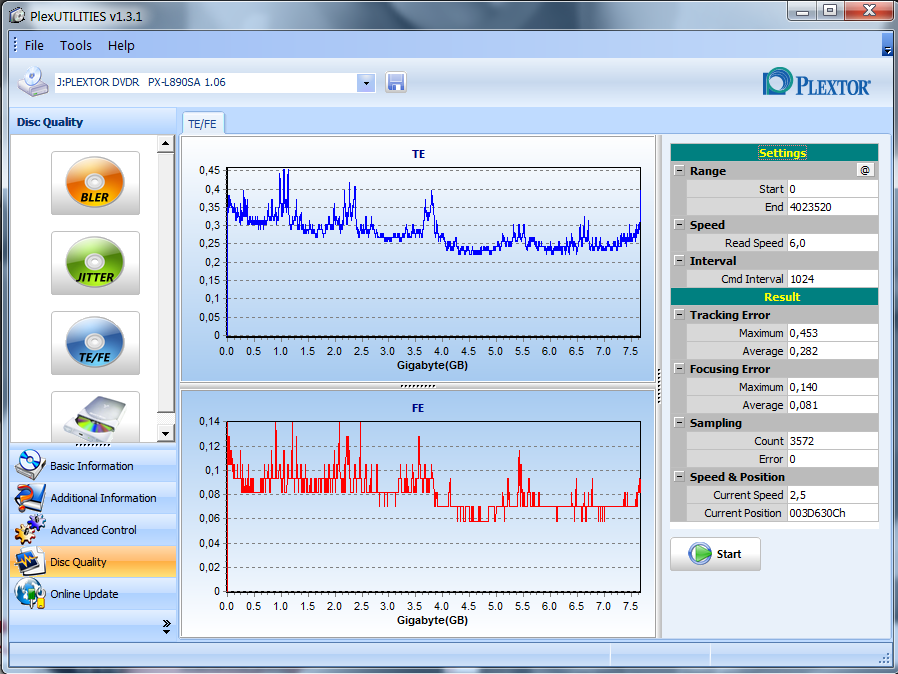The height and width of the screenshot is (674, 898).
Task: Click the Result header
Action: [774, 297]
